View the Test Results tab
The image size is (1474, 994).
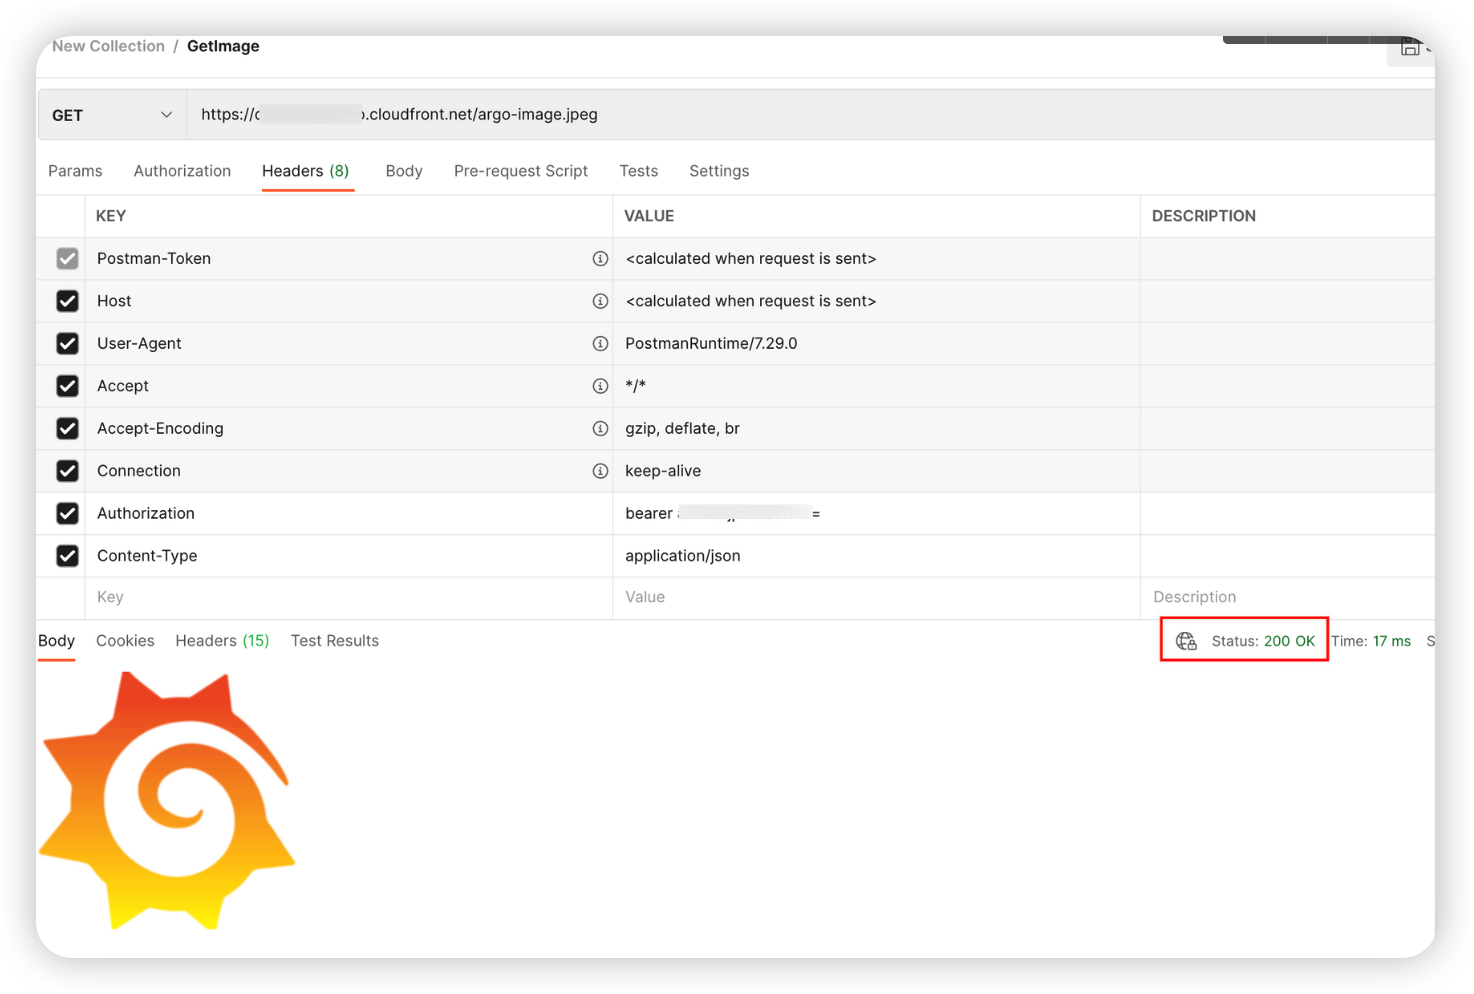[335, 641]
